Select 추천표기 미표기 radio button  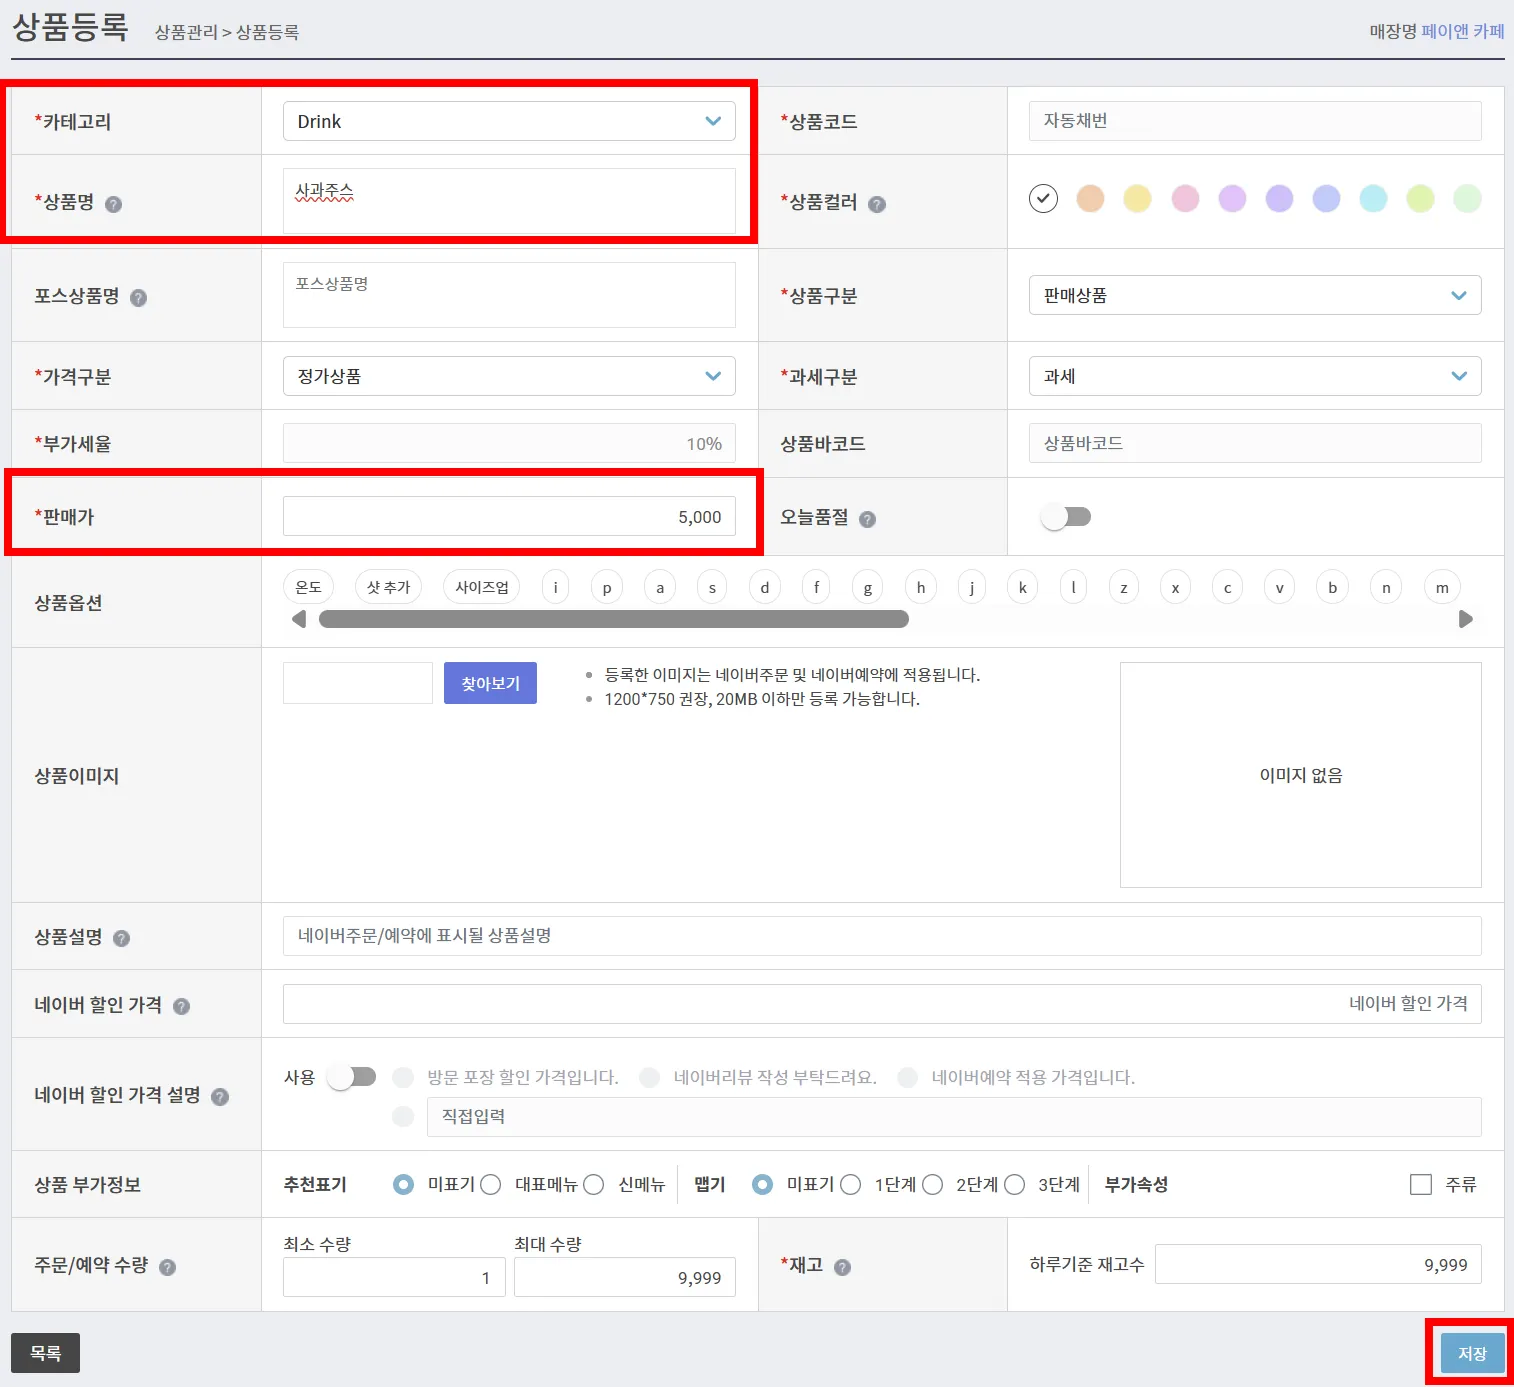[x=403, y=1185]
